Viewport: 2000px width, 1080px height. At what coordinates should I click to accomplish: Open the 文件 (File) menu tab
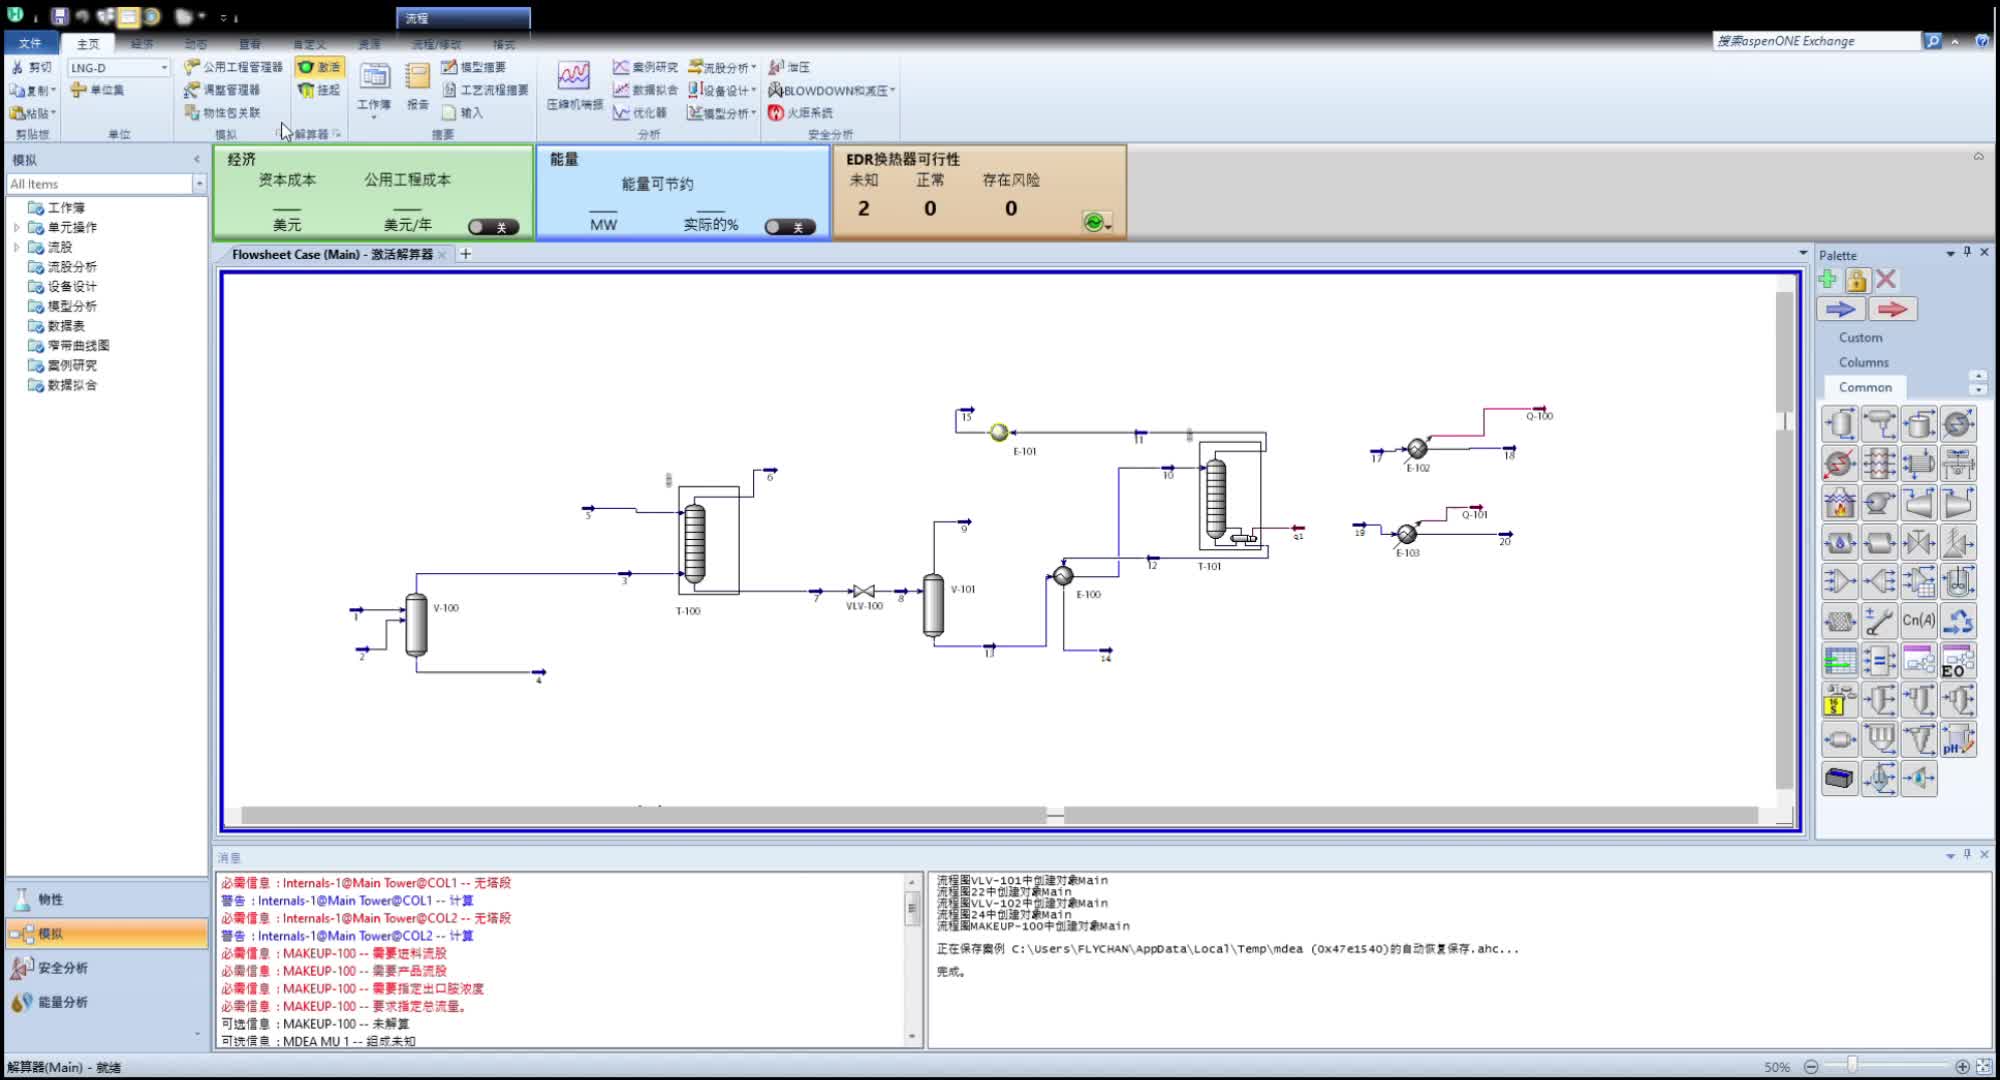[30, 43]
